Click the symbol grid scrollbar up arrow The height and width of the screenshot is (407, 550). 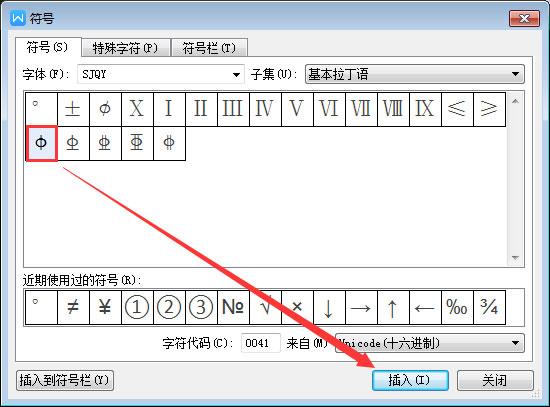pos(515,102)
